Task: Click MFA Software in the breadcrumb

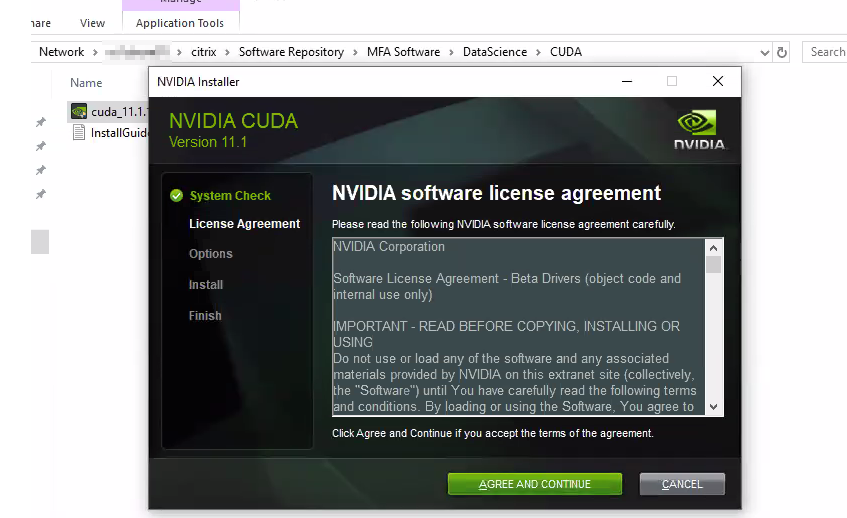Action: pos(404,52)
